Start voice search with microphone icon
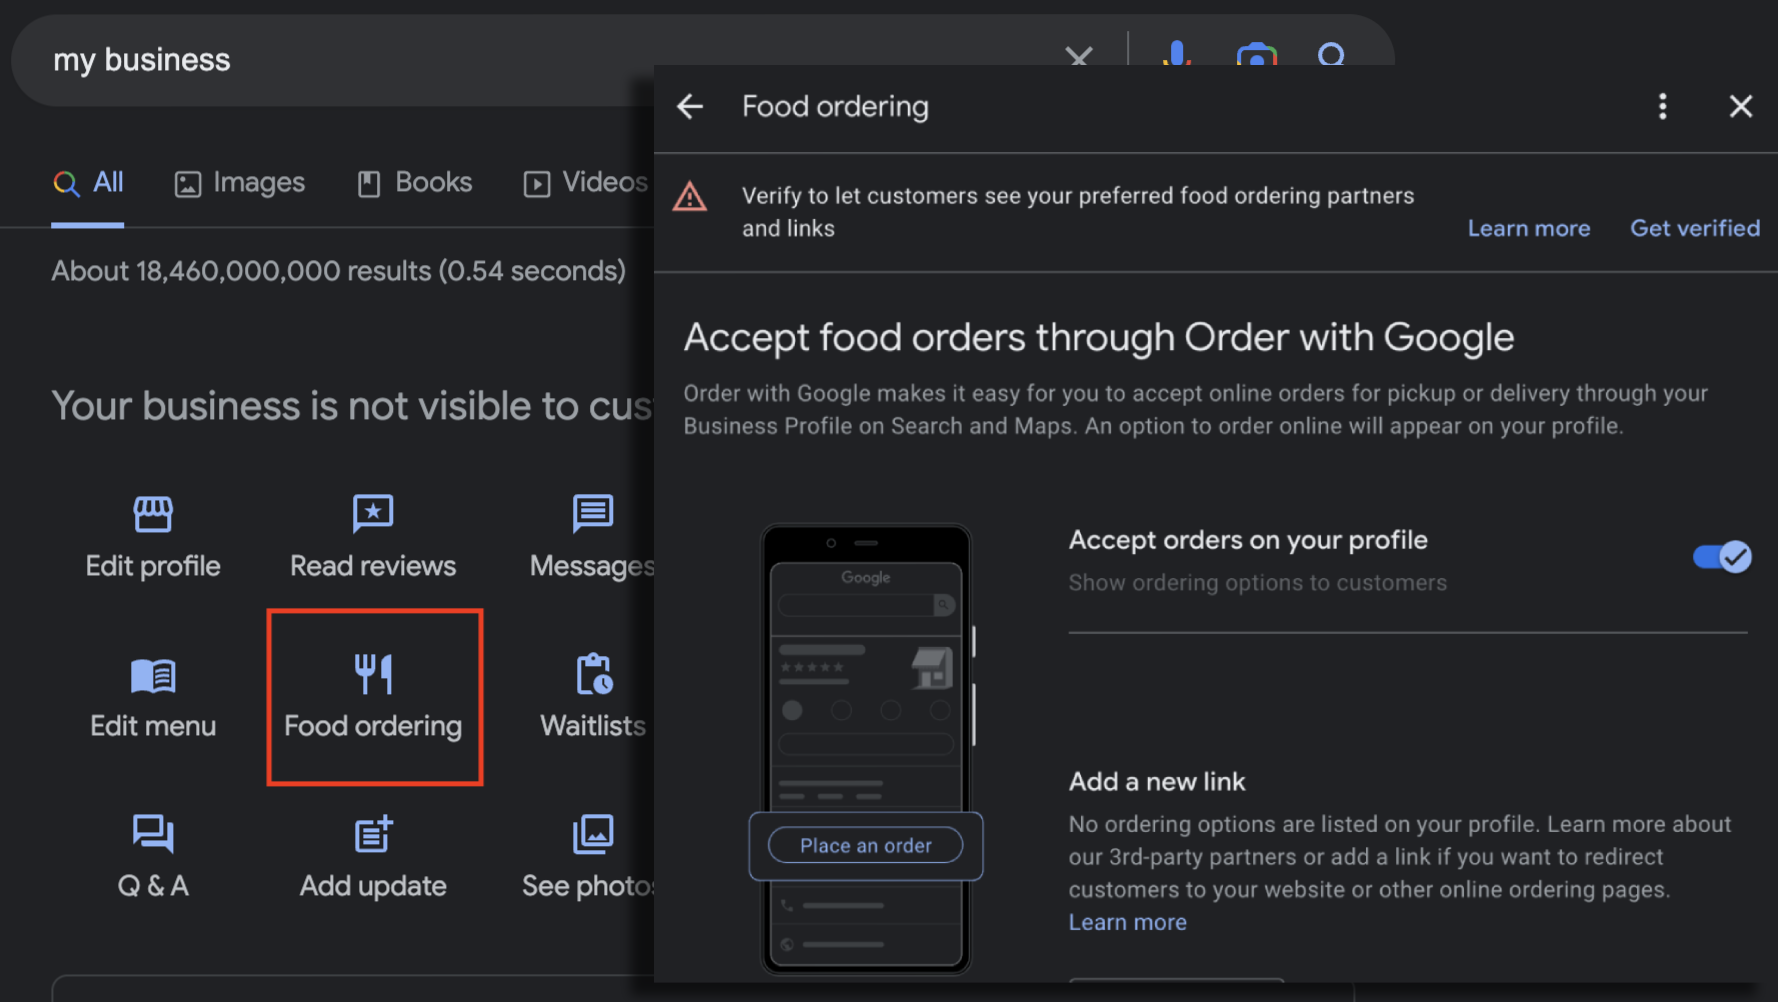The width and height of the screenshot is (1778, 1002). click(1177, 53)
